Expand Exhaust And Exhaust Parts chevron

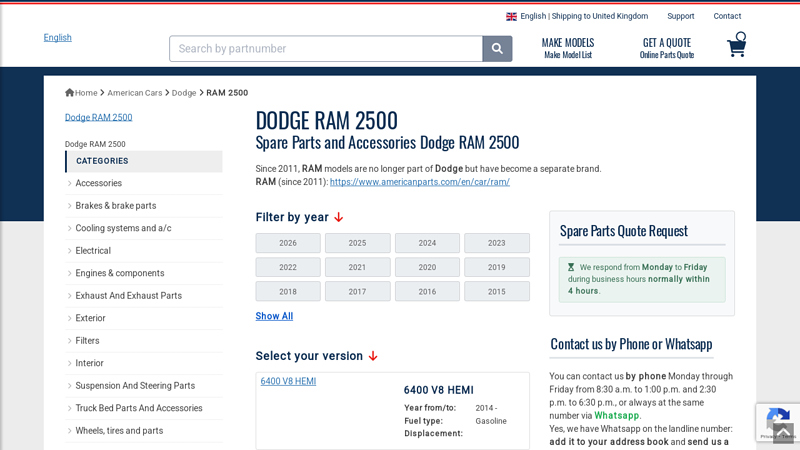pos(69,295)
